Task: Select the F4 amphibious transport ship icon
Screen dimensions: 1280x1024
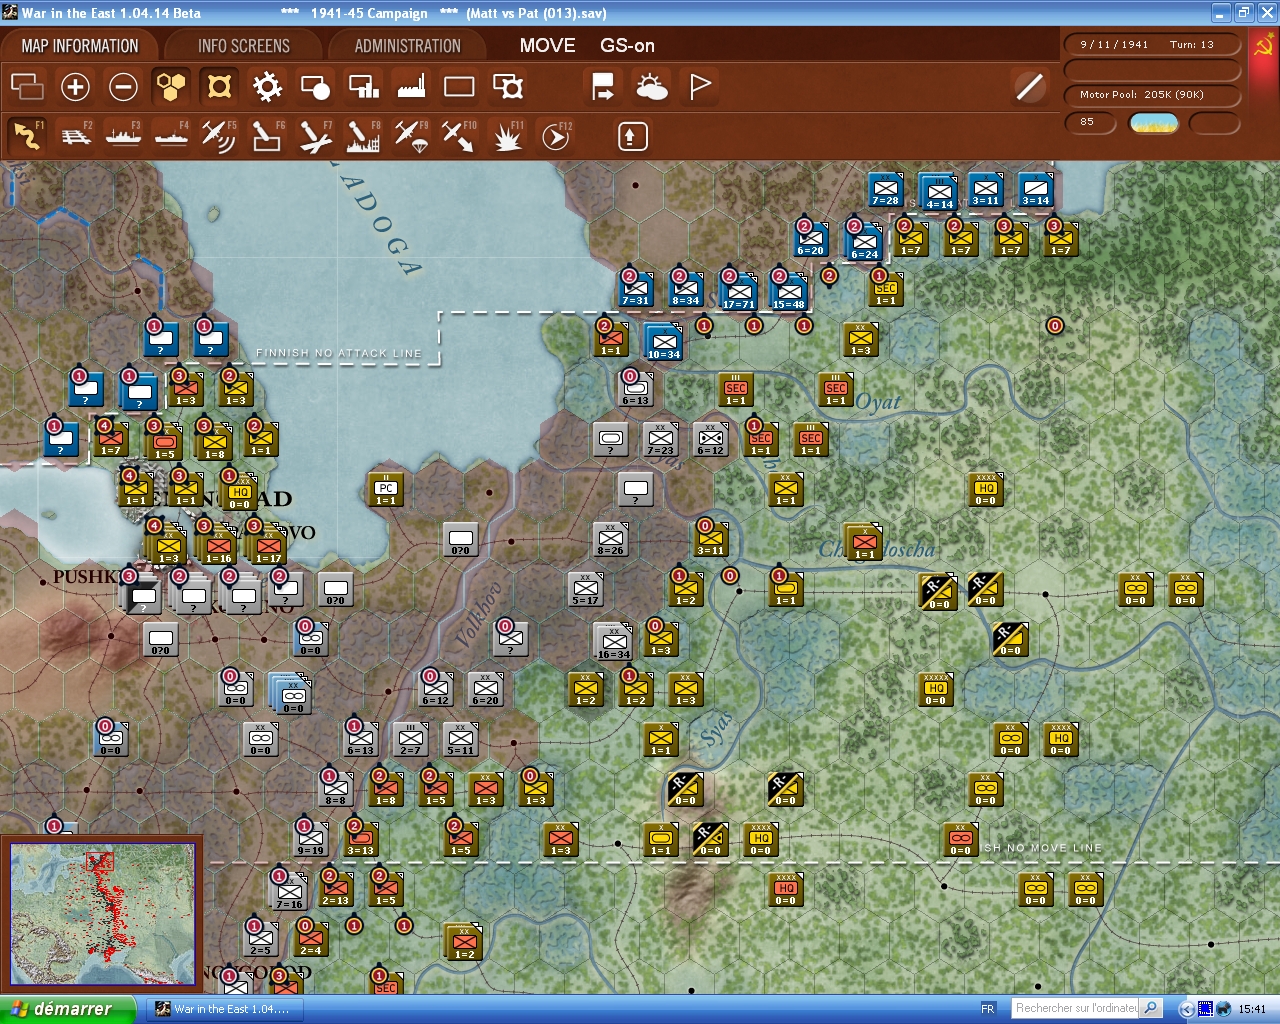Action: [171, 136]
